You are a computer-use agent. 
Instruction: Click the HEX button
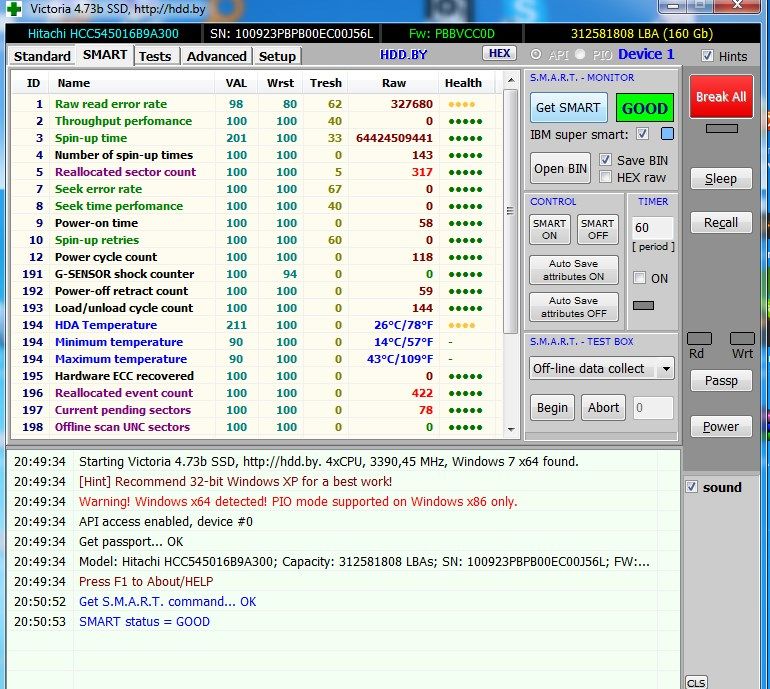tap(499, 53)
